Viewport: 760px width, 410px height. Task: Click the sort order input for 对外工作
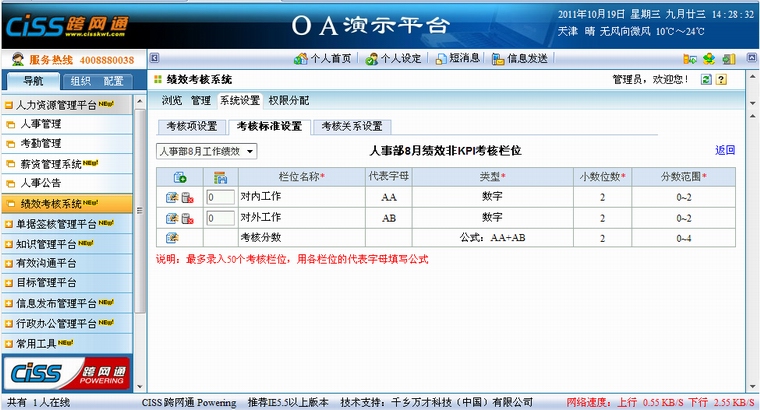220,218
